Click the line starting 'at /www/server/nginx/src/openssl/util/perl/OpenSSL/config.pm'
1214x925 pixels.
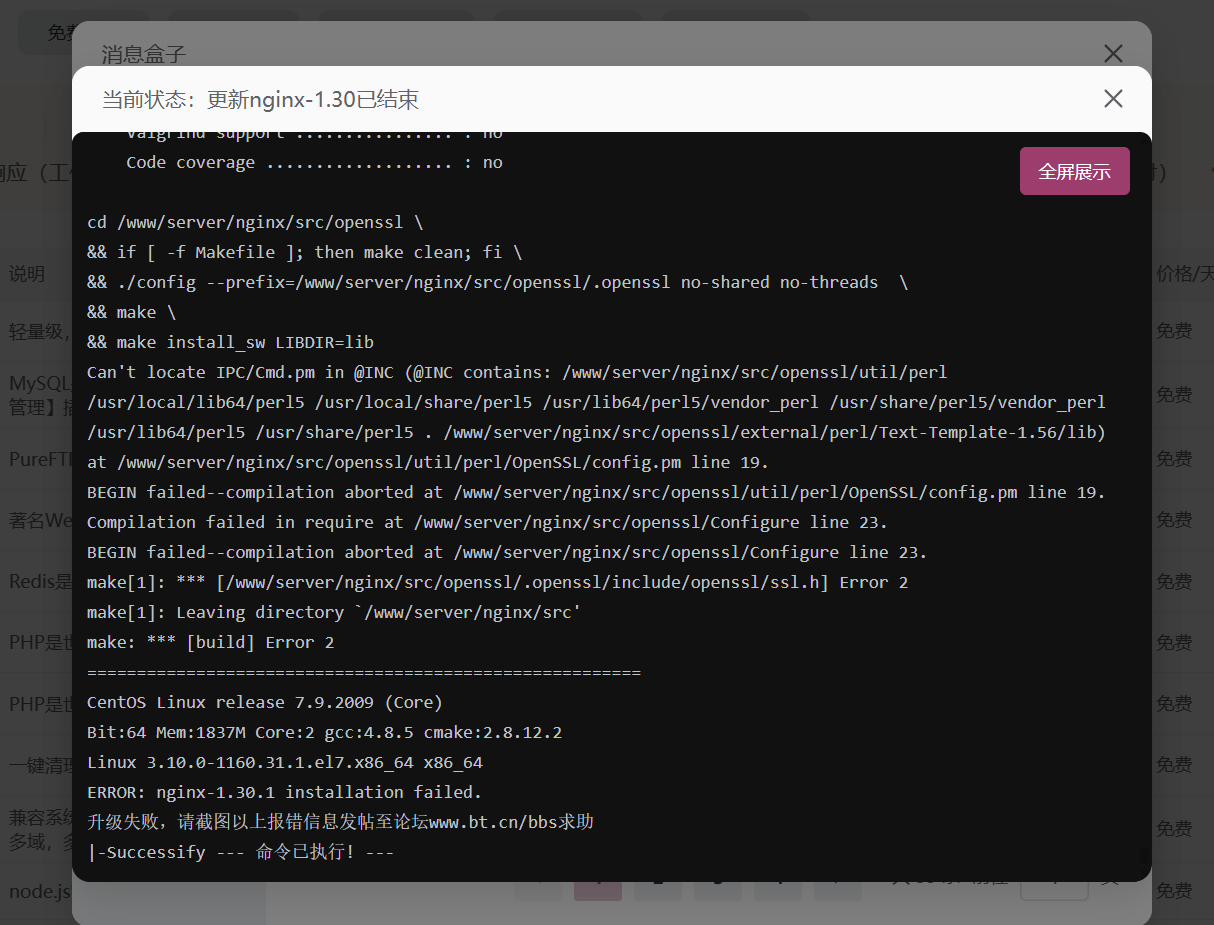tap(428, 462)
